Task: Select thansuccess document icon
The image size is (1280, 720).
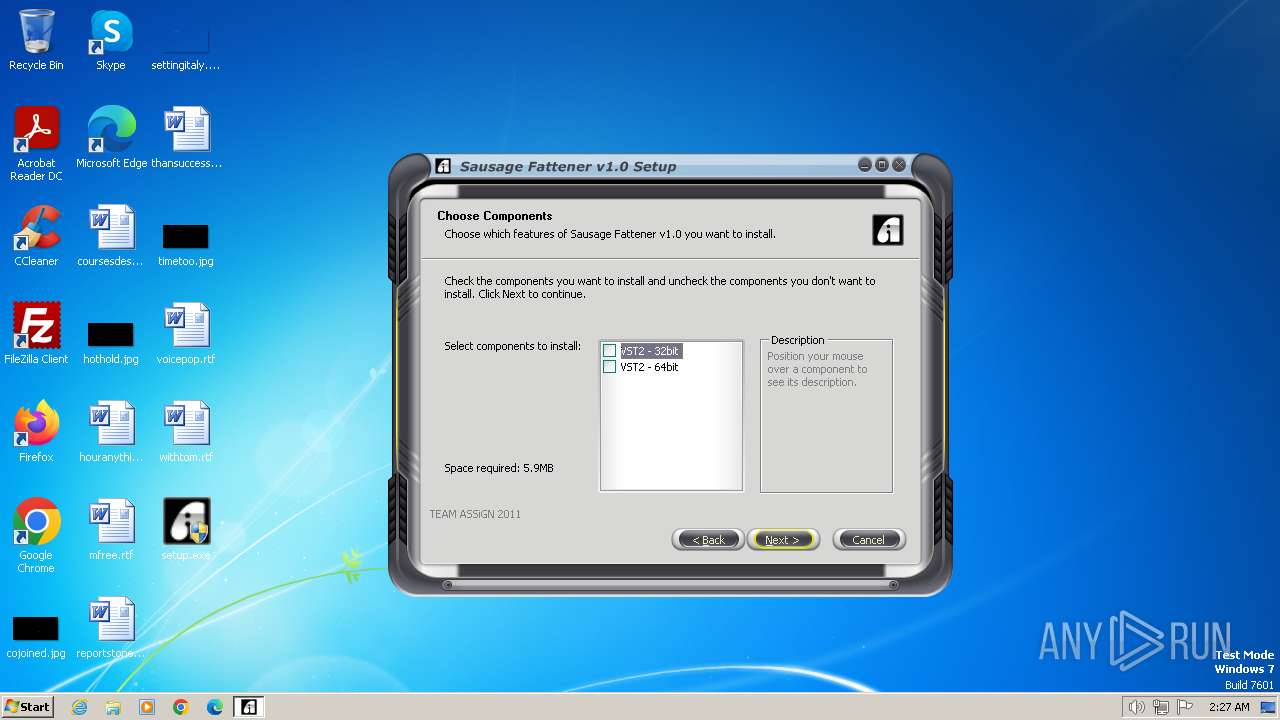Action: 186,138
